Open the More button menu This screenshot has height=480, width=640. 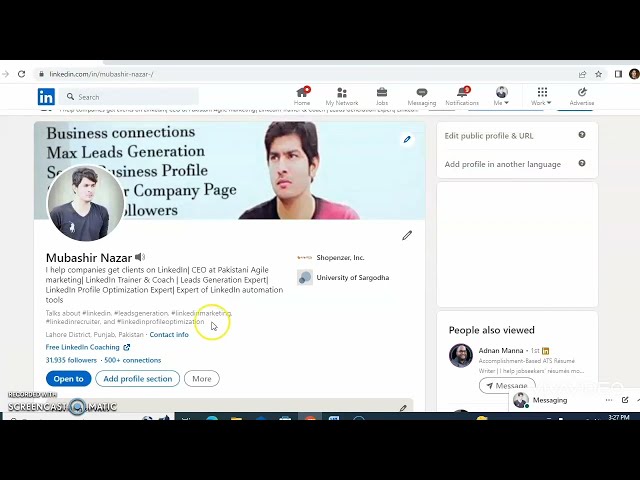click(x=202, y=379)
